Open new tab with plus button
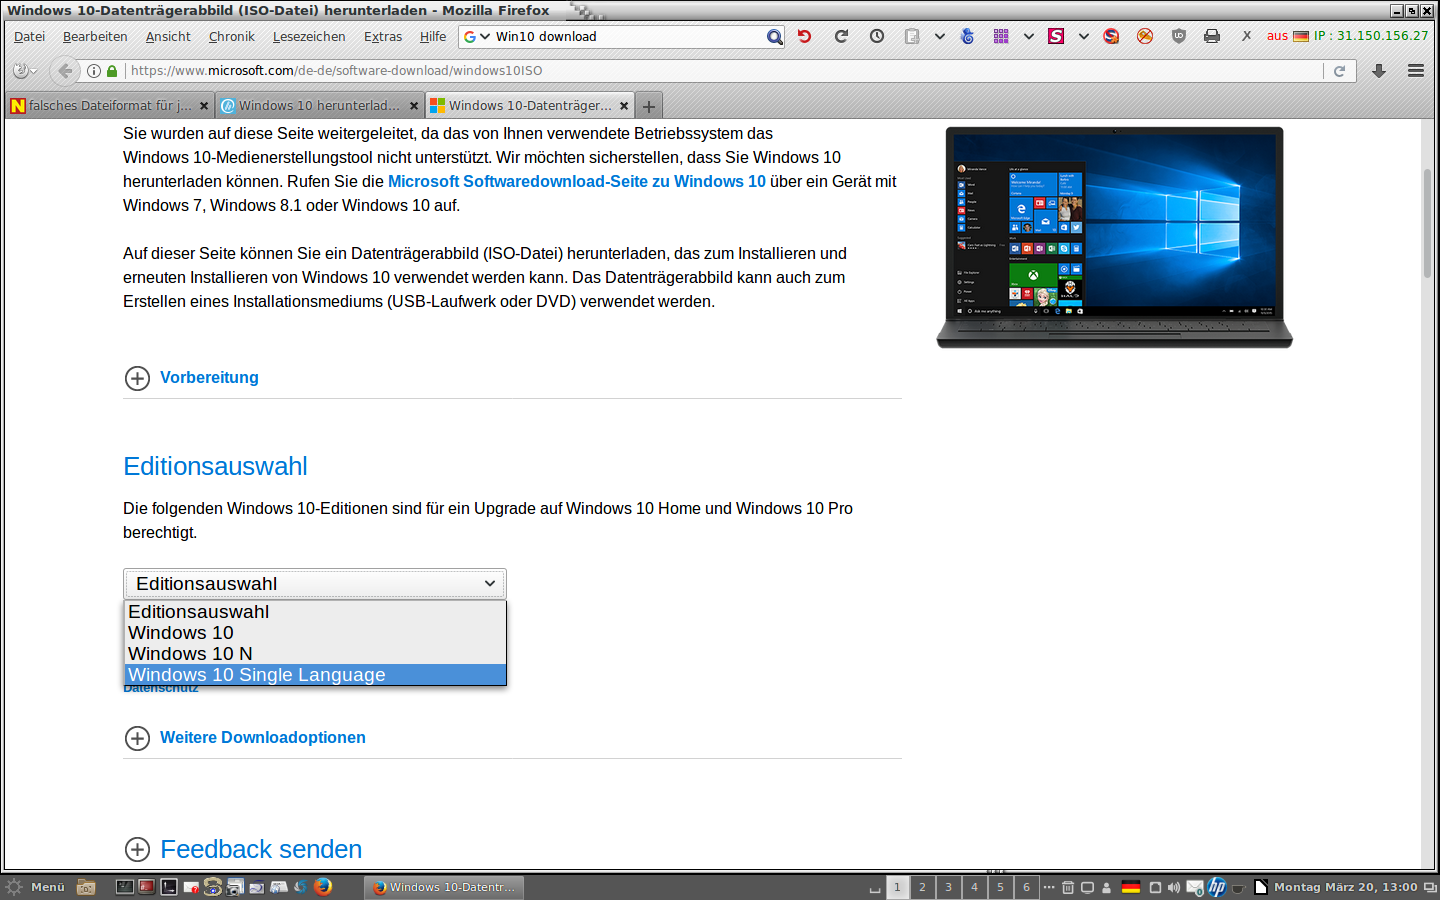This screenshot has width=1440, height=900. point(649,106)
